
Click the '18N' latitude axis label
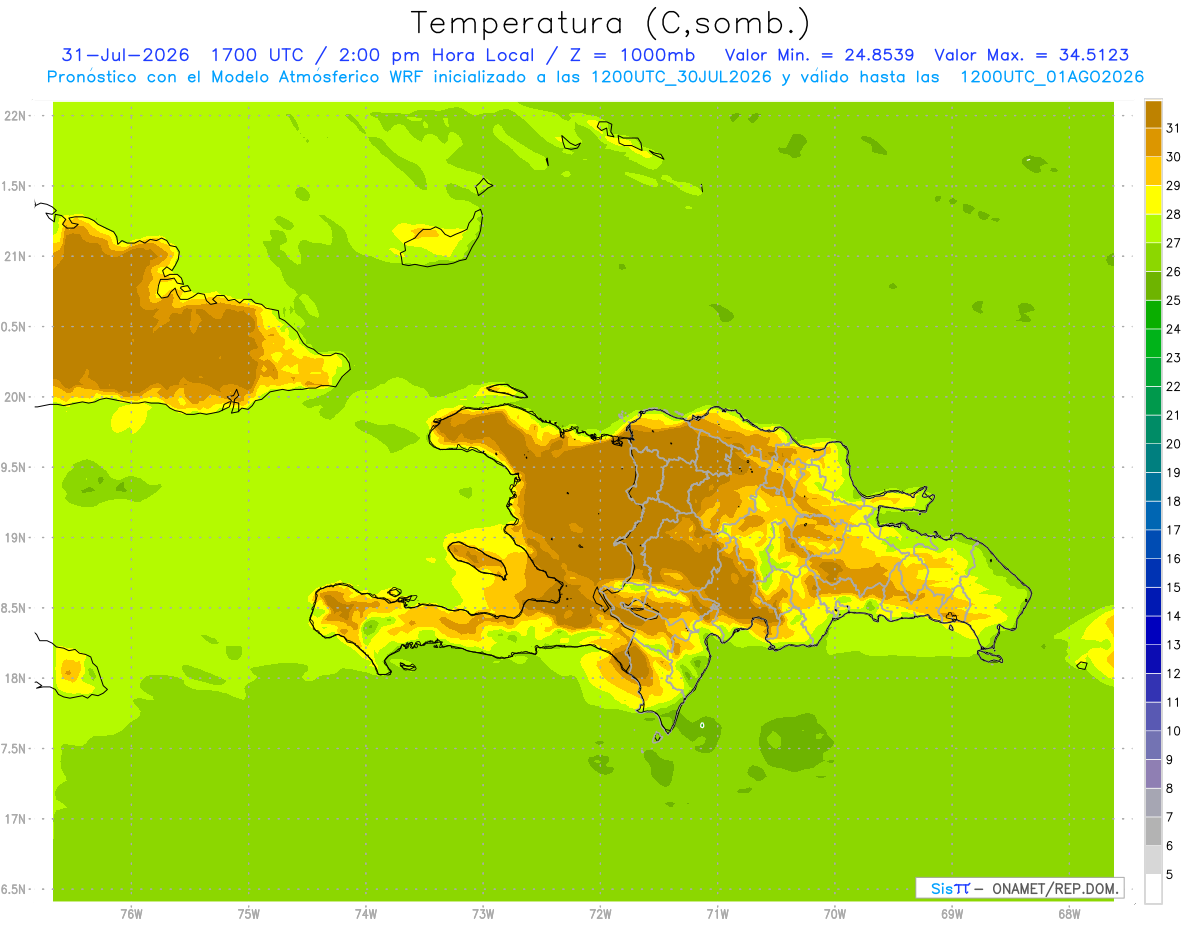pyautogui.click(x=14, y=678)
